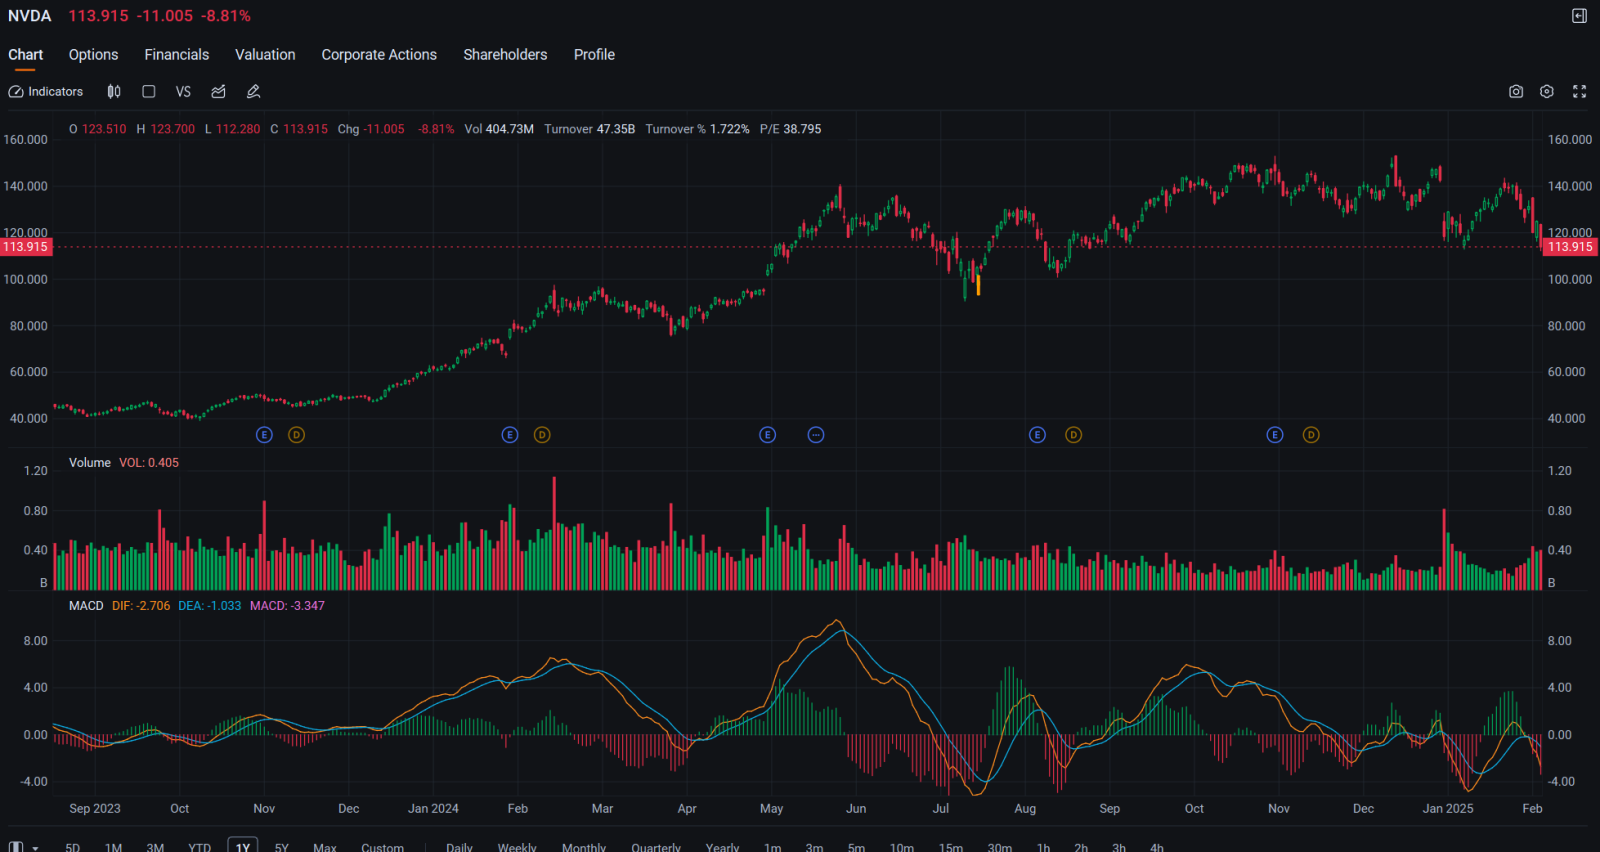Click the earnings E marker near May 2024

768,435
